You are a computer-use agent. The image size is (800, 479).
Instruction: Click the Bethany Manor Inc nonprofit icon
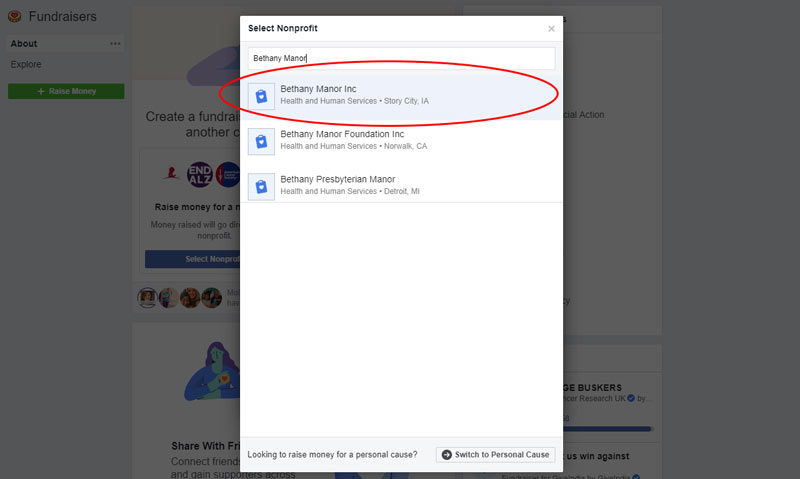click(x=261, y=96)
